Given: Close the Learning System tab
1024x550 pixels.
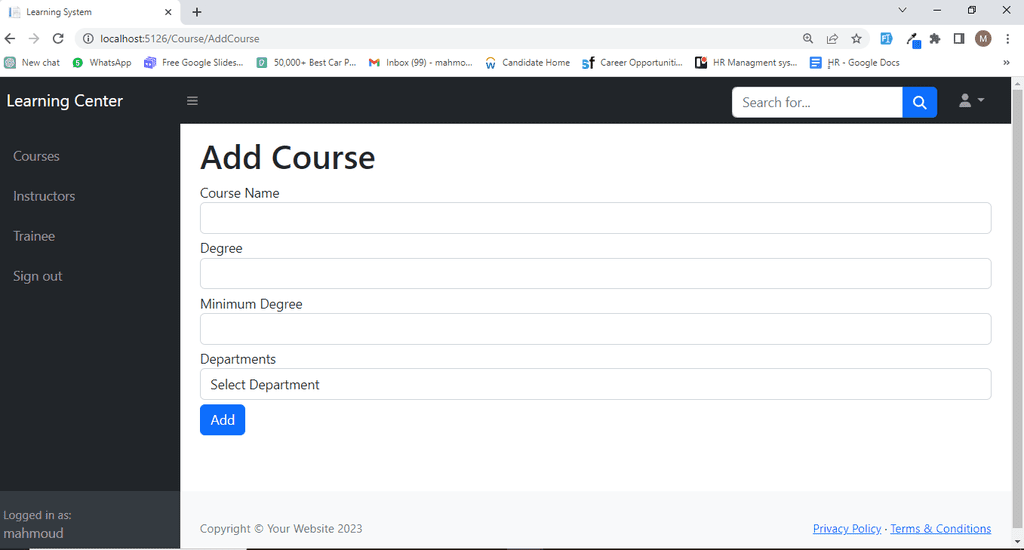Looking at the screenshot, I should [168, 12].
